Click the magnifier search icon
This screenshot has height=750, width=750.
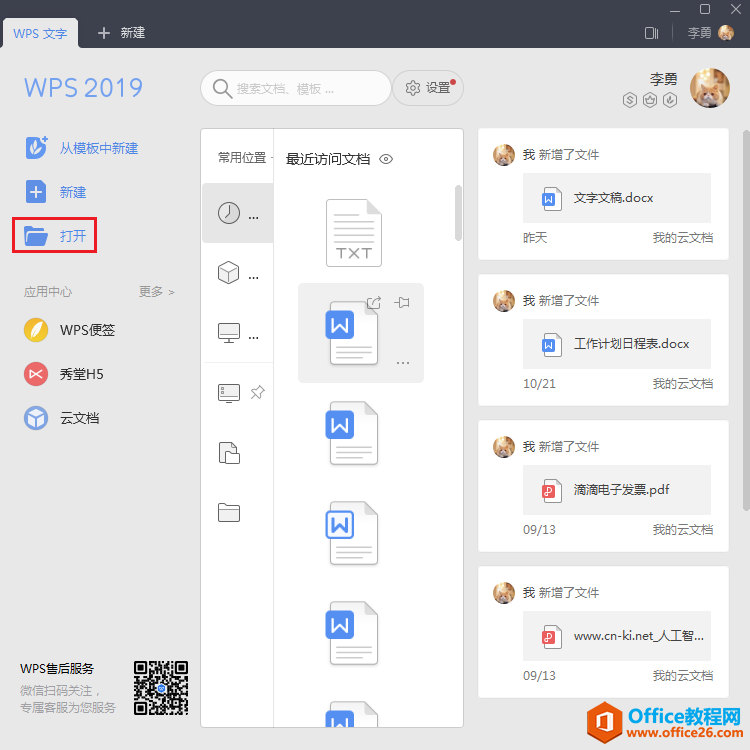(222, 88)
